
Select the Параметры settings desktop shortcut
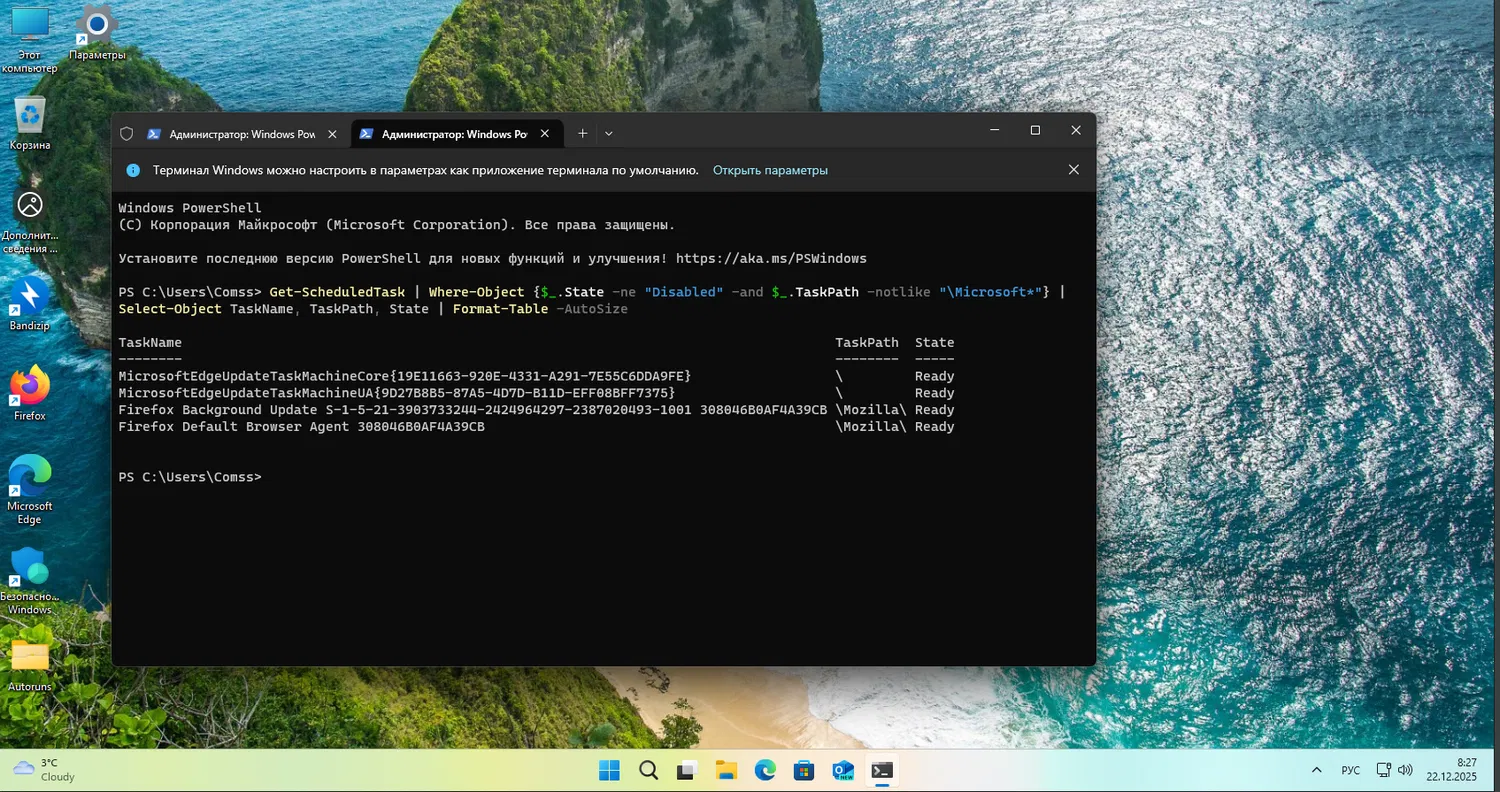click(x=97, y=28)
